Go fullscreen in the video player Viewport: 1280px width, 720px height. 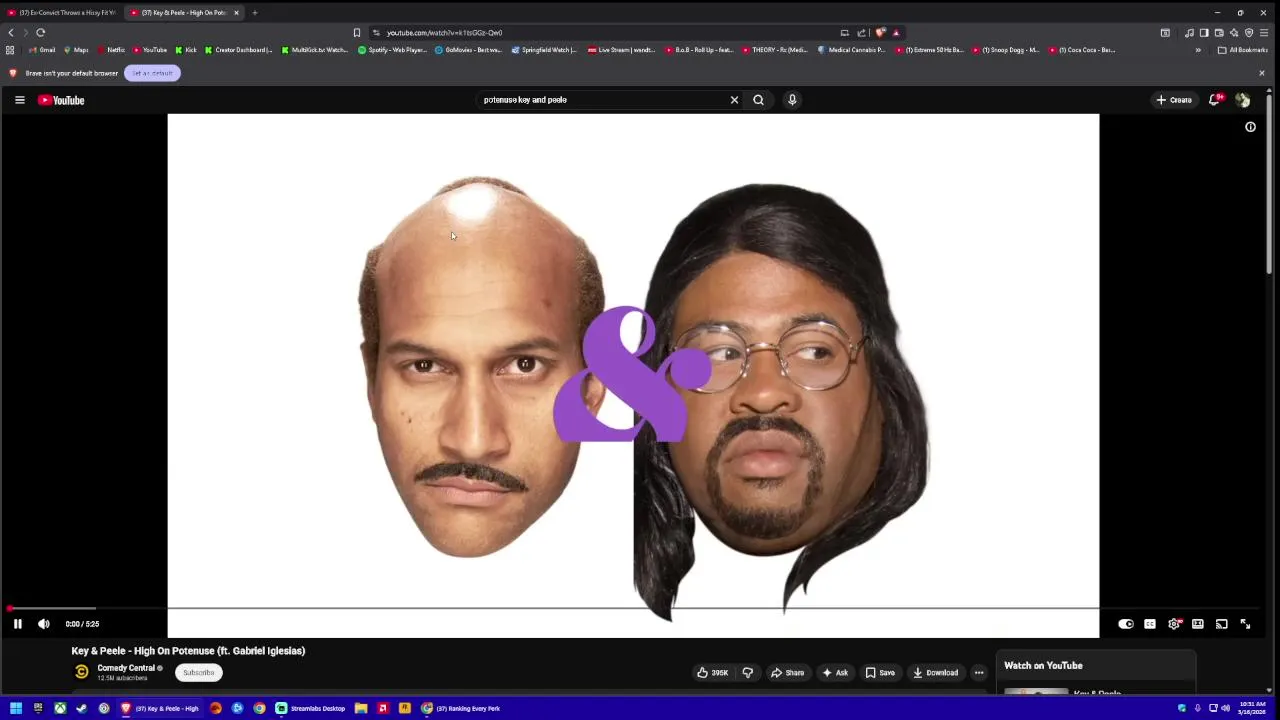[1246, 624]
